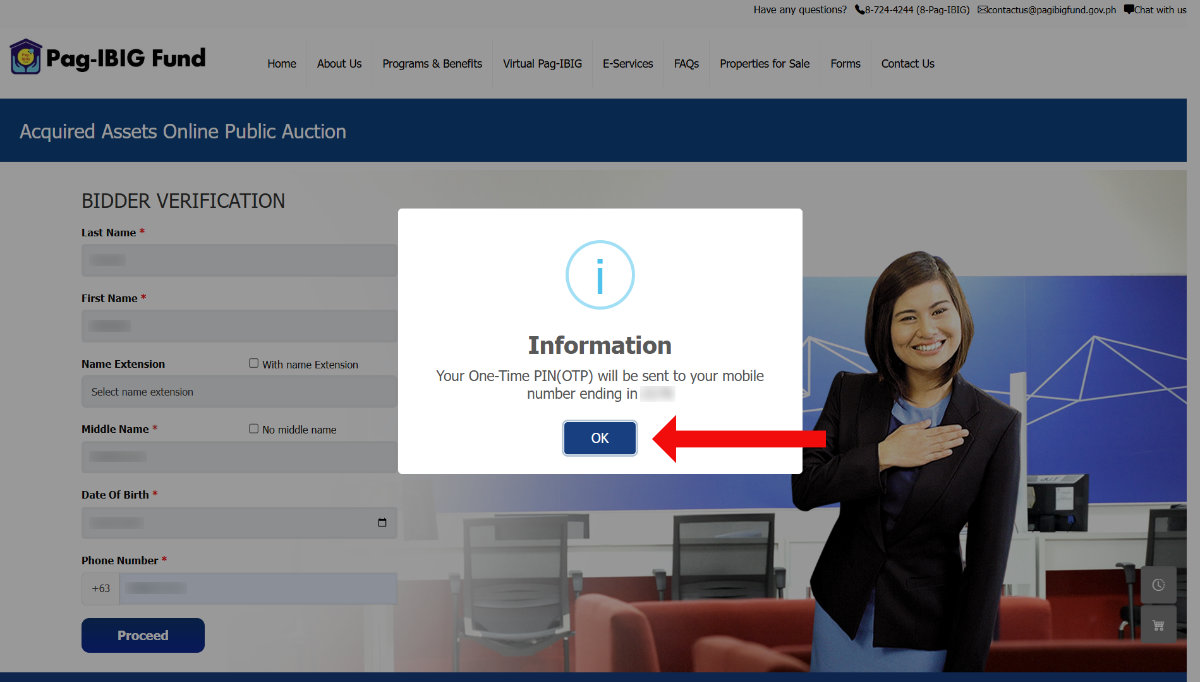Open the Select name extension dropdown
1200x682 pixels.
[x=239, y=392]
